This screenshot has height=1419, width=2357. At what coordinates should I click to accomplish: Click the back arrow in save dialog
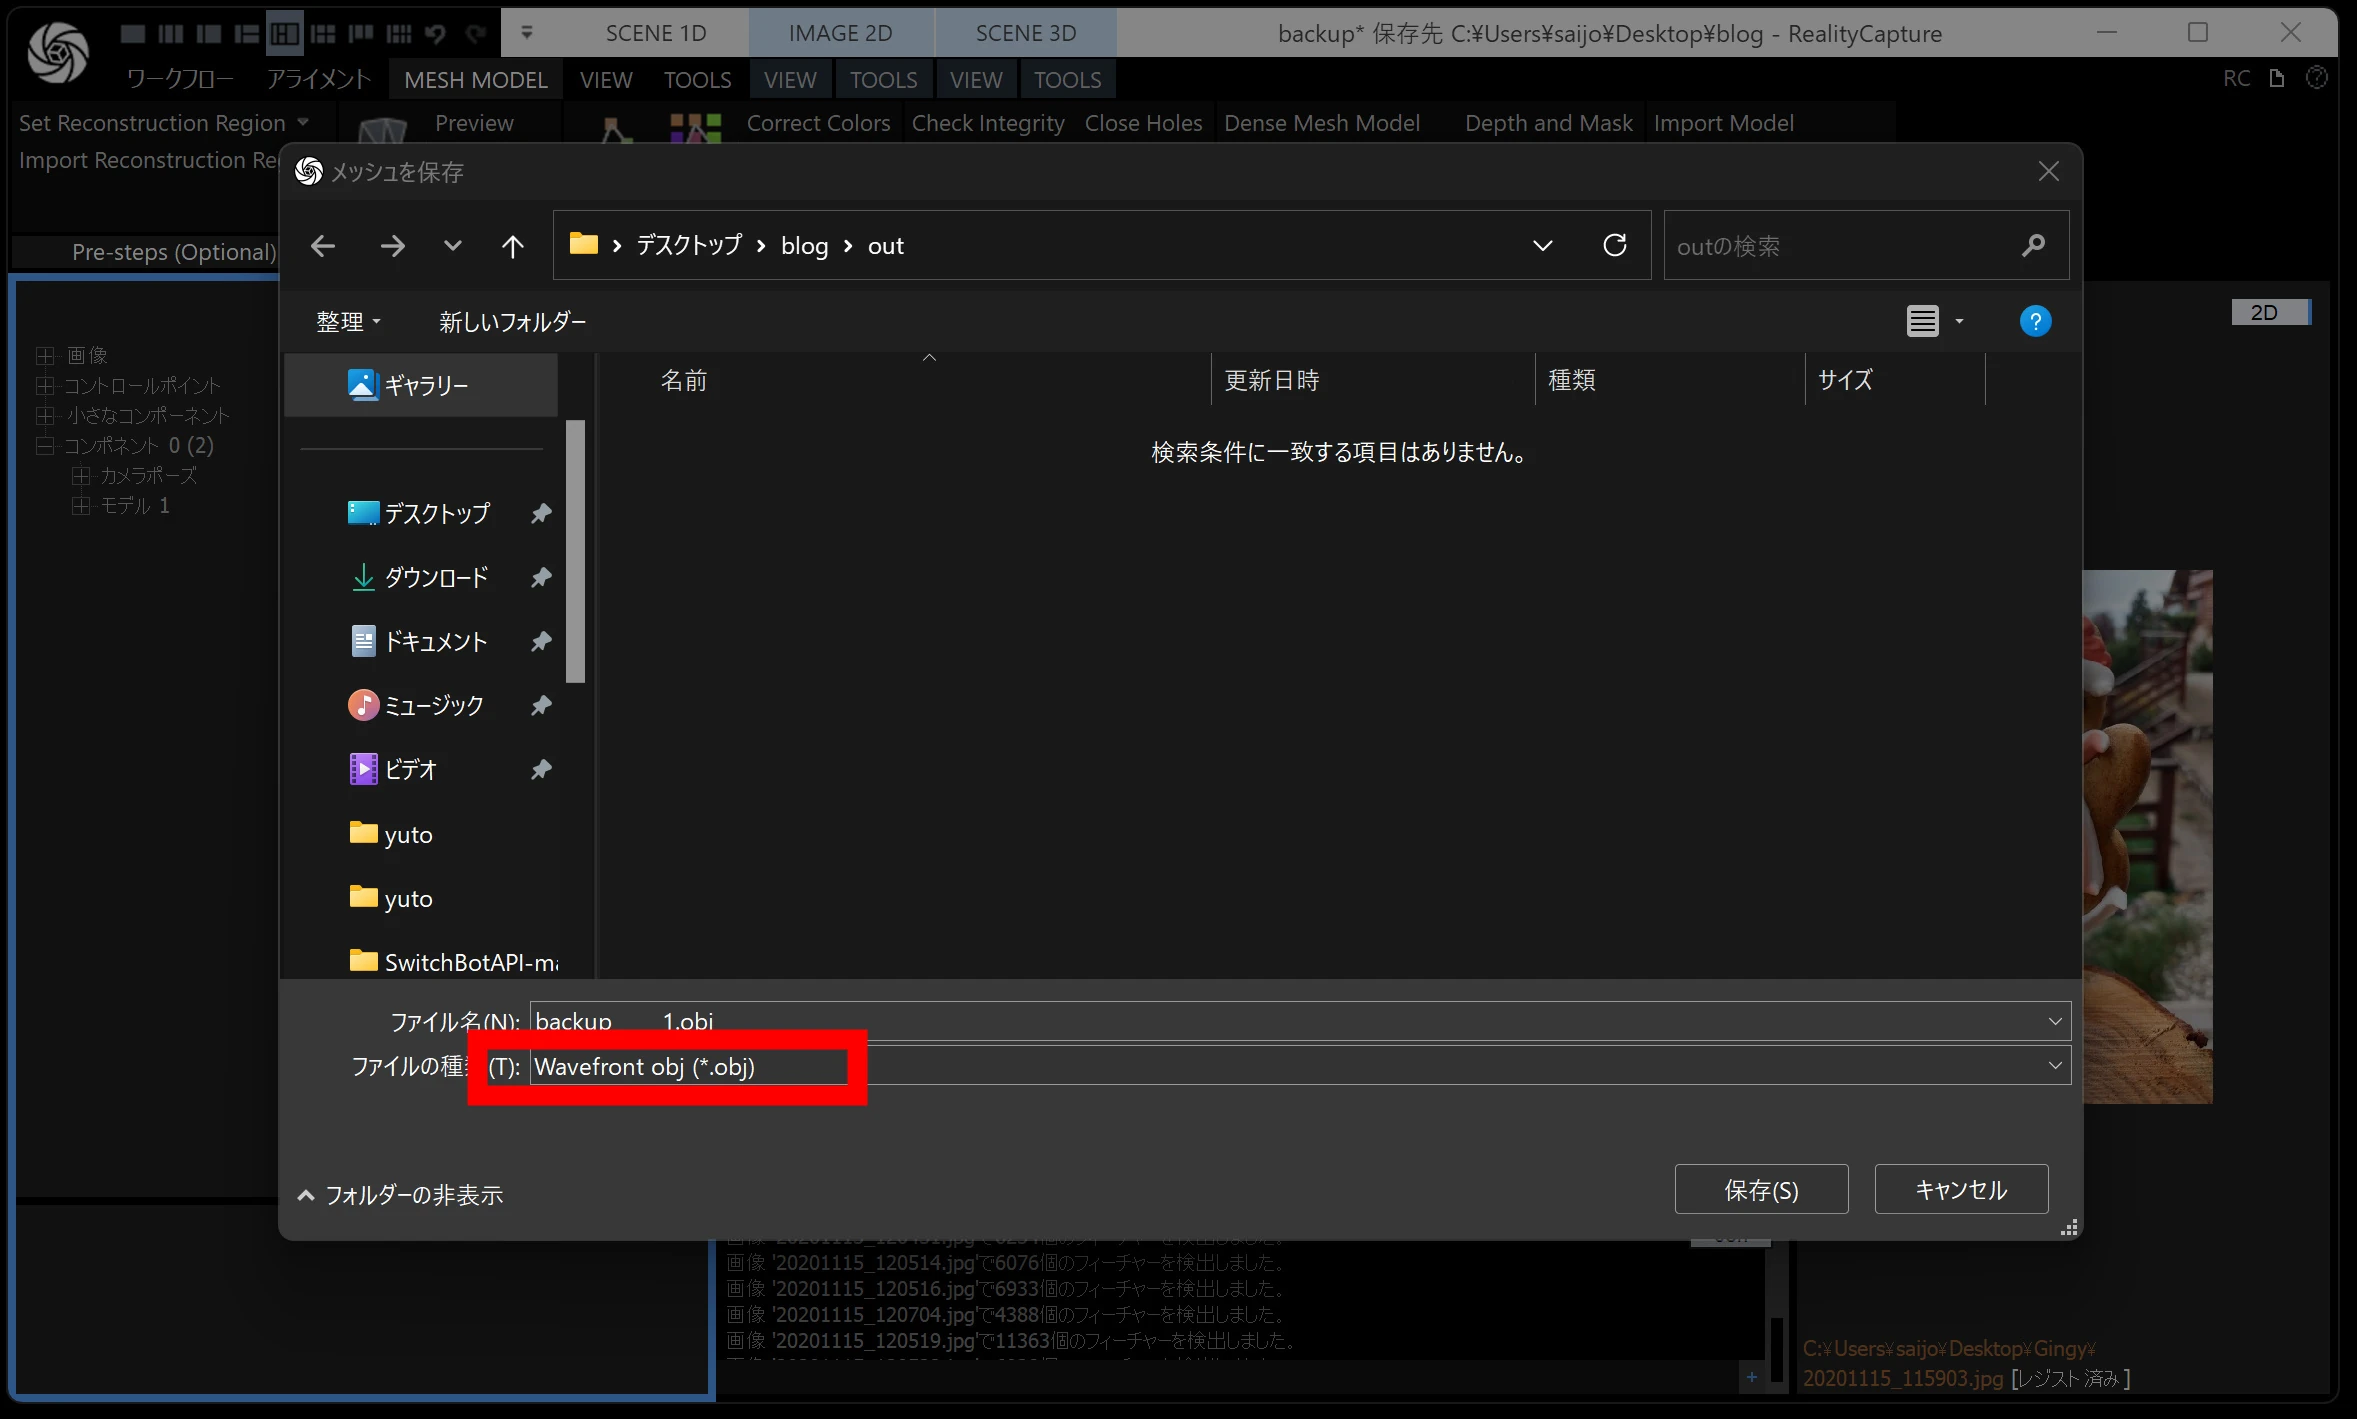pyautogui.click(x=322, y=246)
